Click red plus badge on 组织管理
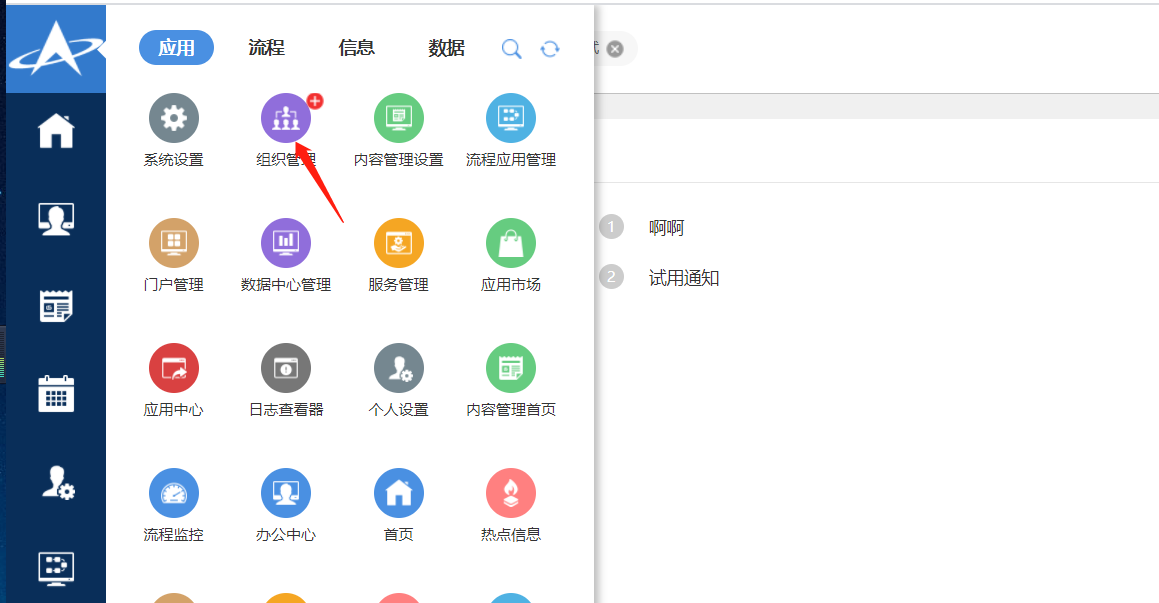The width and height of the screenshot is (1159, 603). [x=315, y=101]
